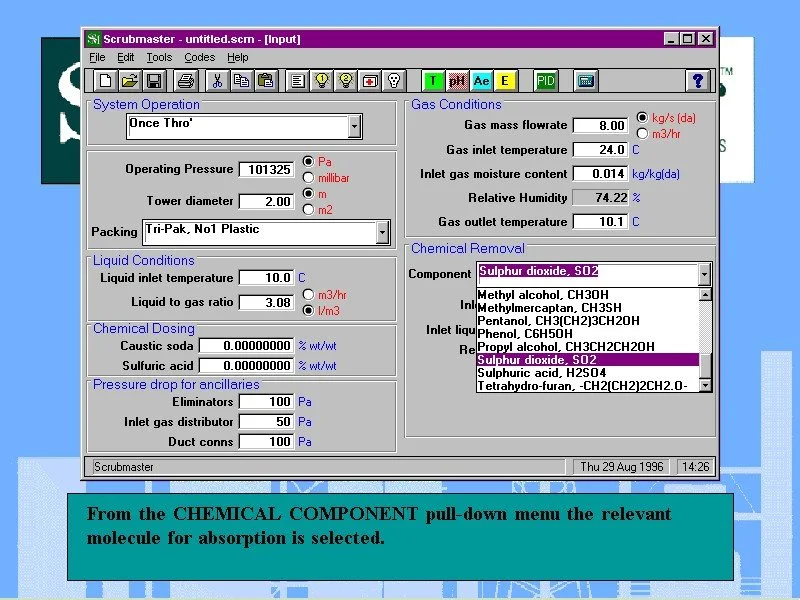Screen dimensions: 800x600
Task: Select Tetrahydro-furan from component list
Action: (587, 386)
